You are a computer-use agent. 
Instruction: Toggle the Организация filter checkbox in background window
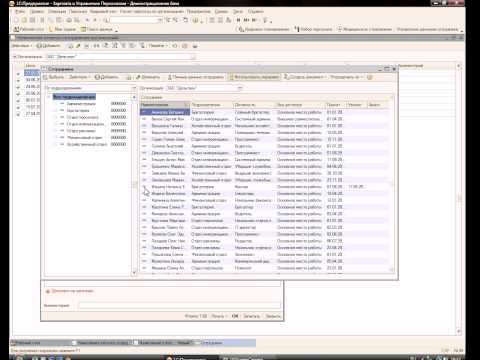tap(15, 57)
